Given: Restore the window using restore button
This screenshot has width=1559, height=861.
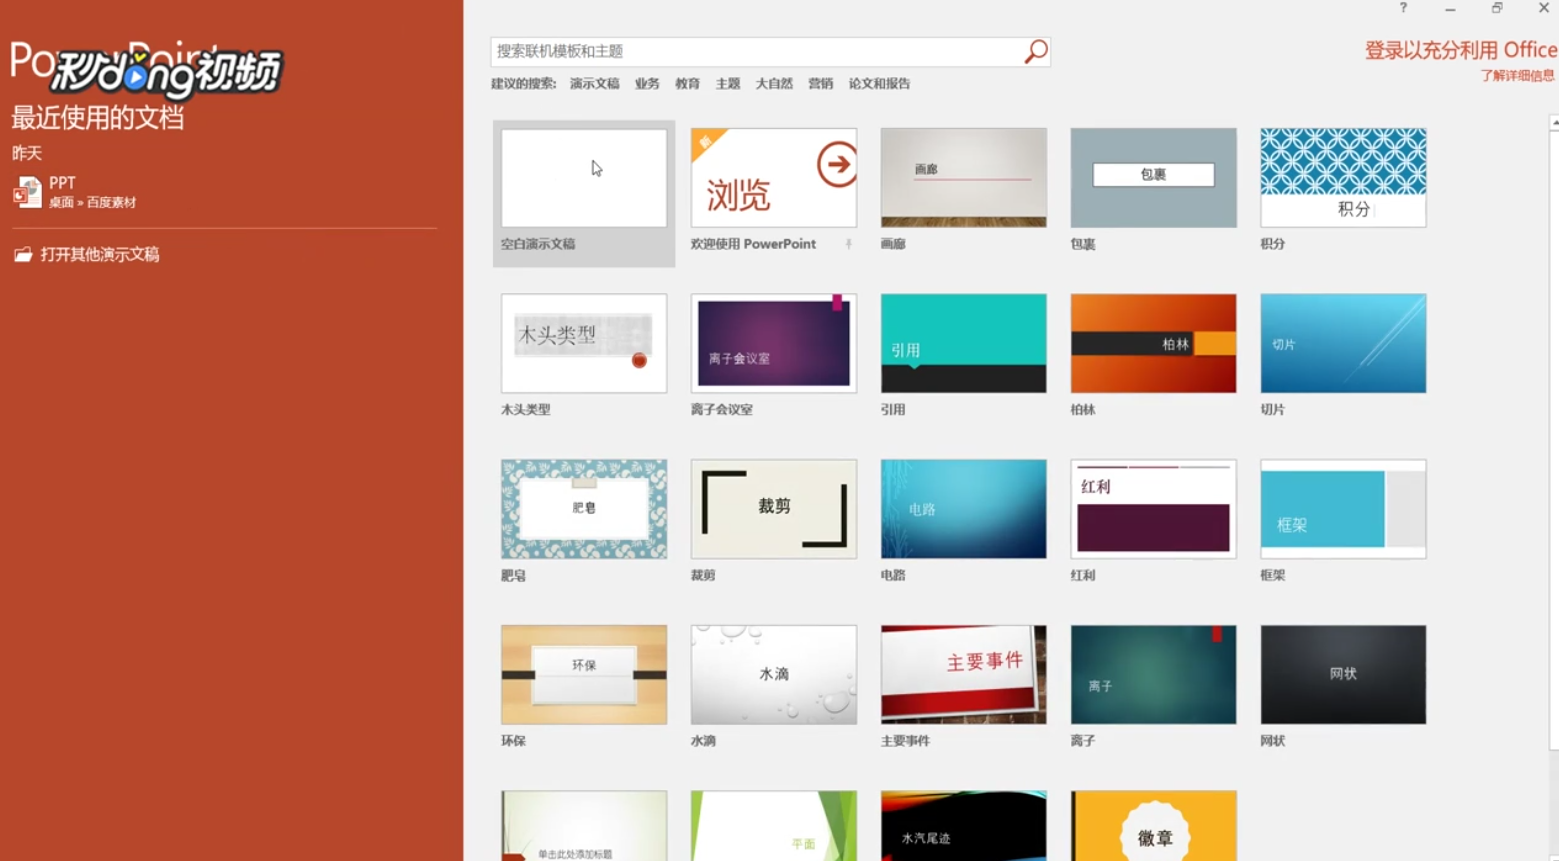Looking at the screenshot, I should pyautogui.click(x=1497, y=8).
